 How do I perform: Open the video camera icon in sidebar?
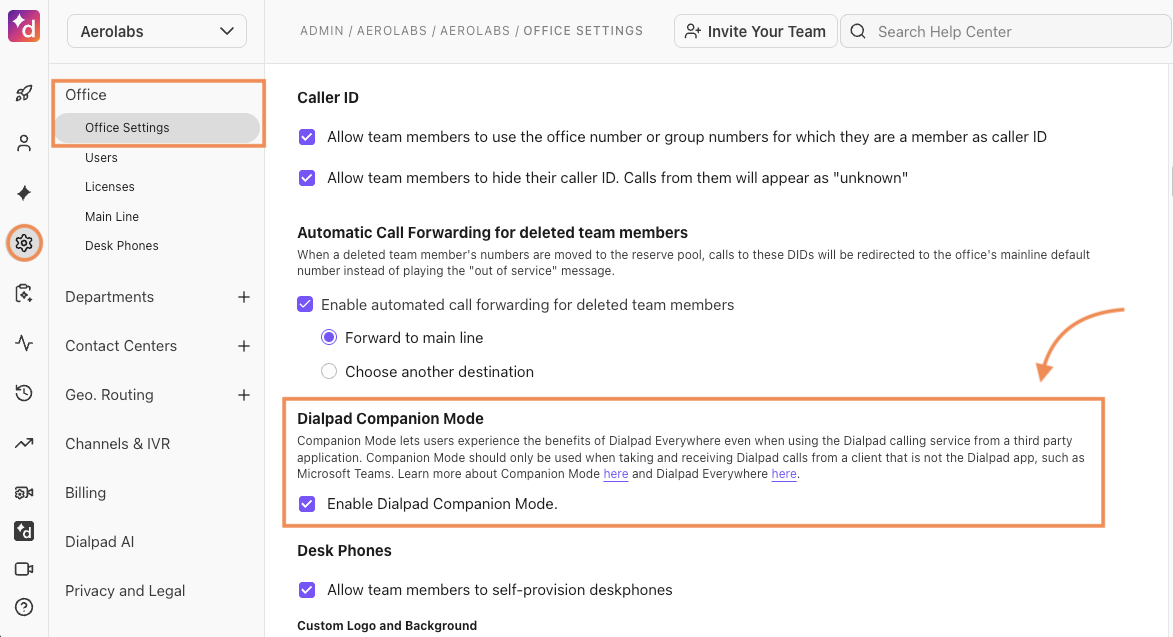point(24,569)
